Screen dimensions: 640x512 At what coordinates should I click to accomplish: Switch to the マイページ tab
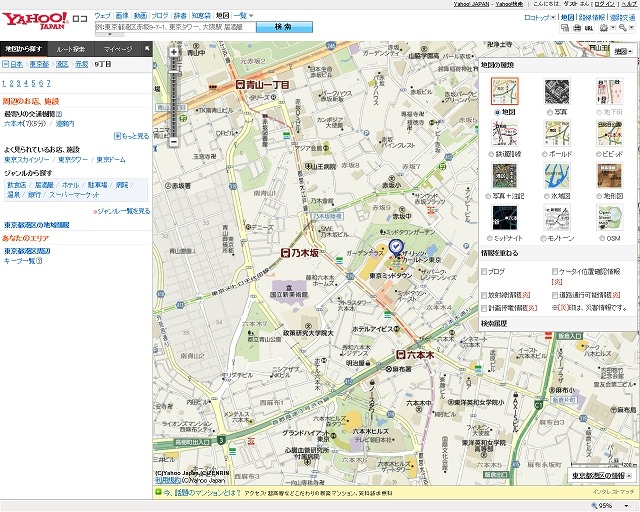tap(118, 49)
